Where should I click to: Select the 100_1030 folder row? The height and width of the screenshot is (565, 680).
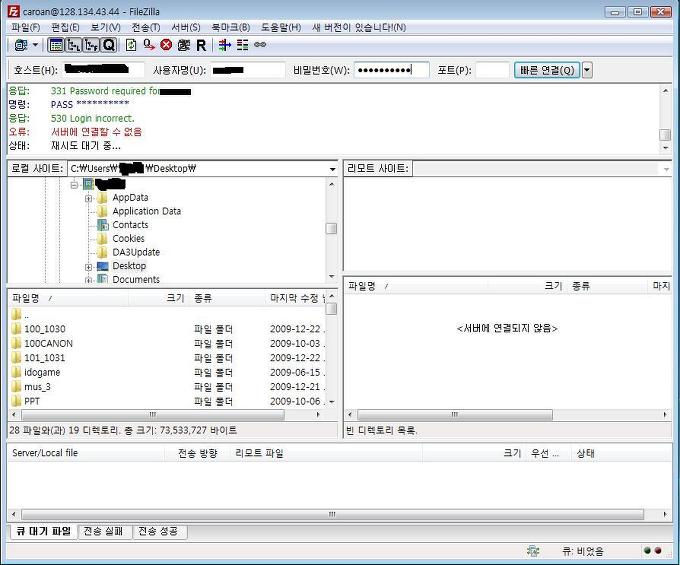167,329
